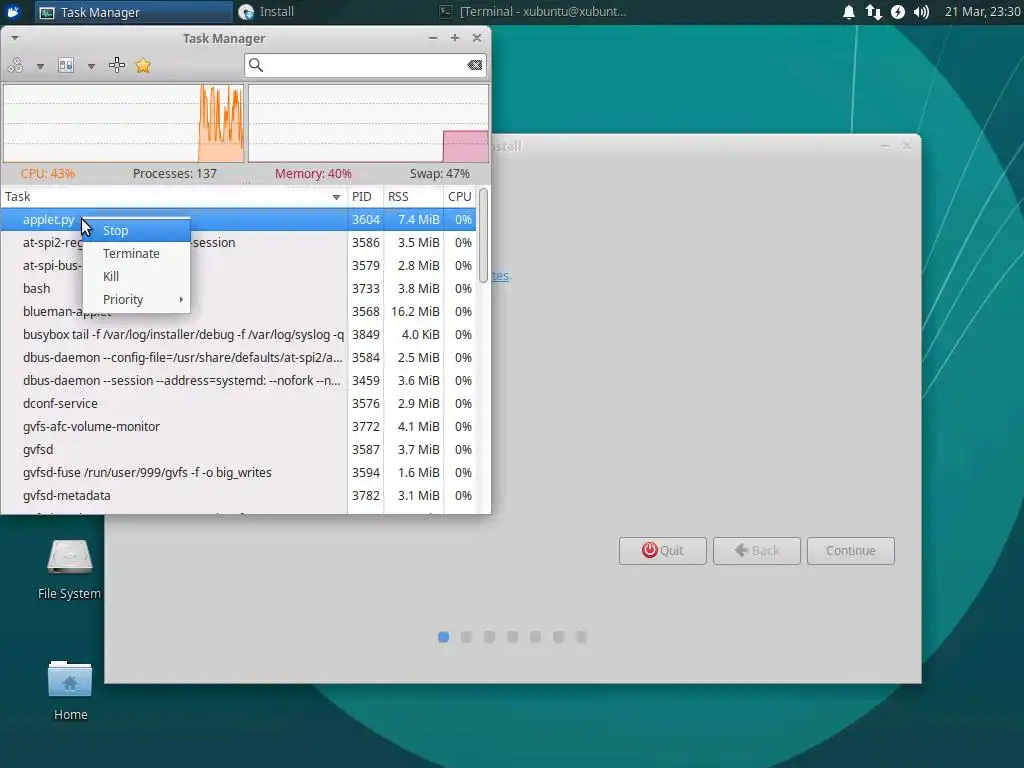Select the dbus-daemon --config-file row

coord(238,357)
